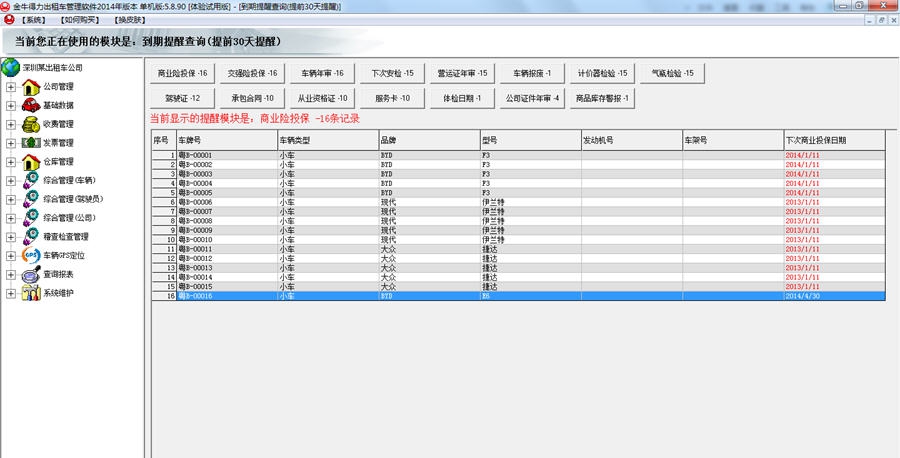The height and width of the screenshot is (458, 900).
Task: Expand the 查询报表 tree node
Action: [x=11, y=274]
